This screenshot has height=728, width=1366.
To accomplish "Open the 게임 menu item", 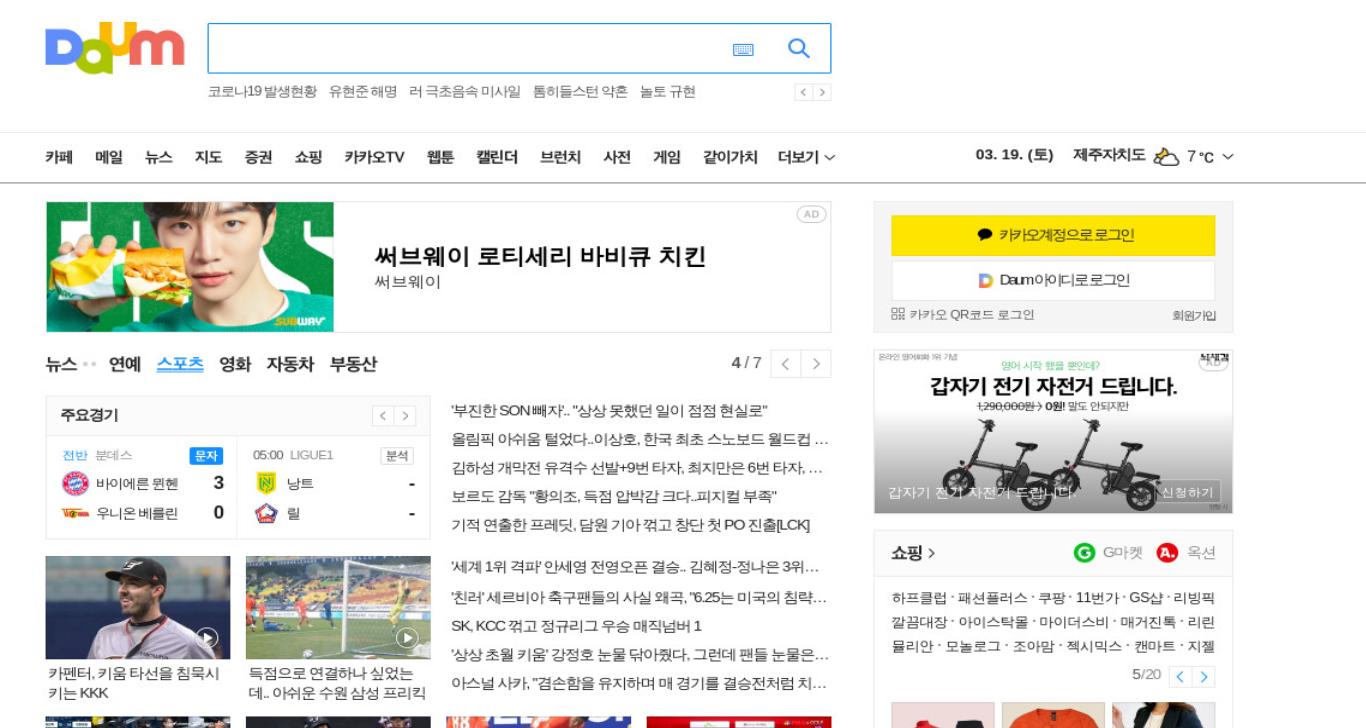I will pyautogui.click(x=667, y=157).
